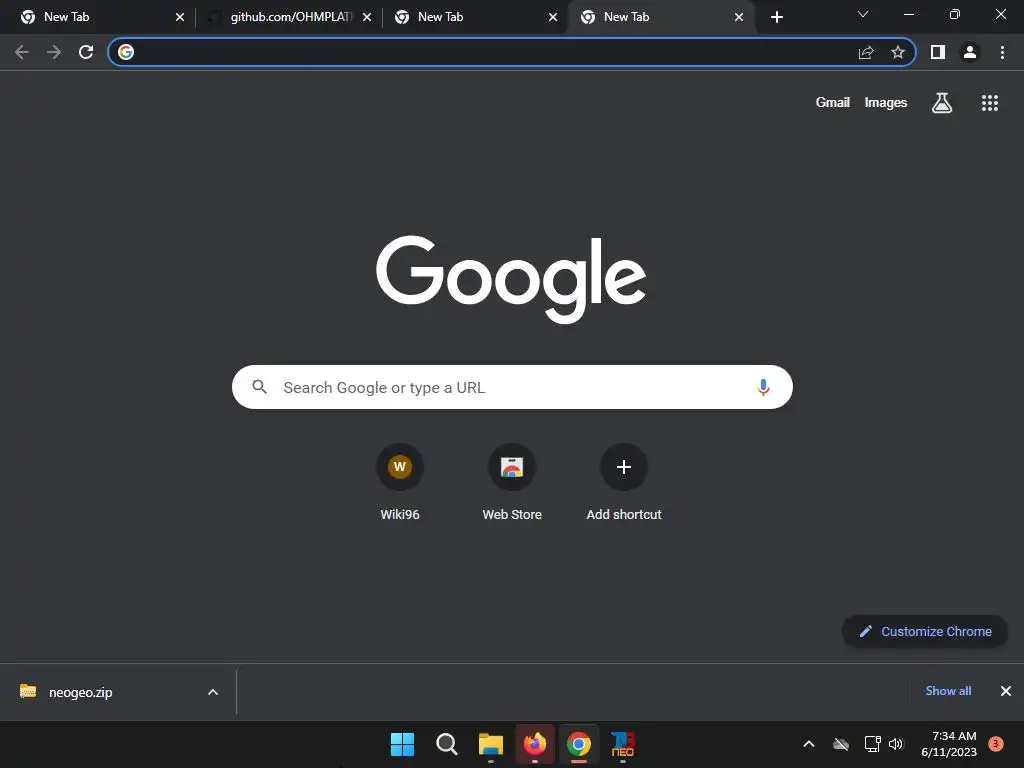
Task: Open the Web Store shortcut
Action: coord(512,482)
